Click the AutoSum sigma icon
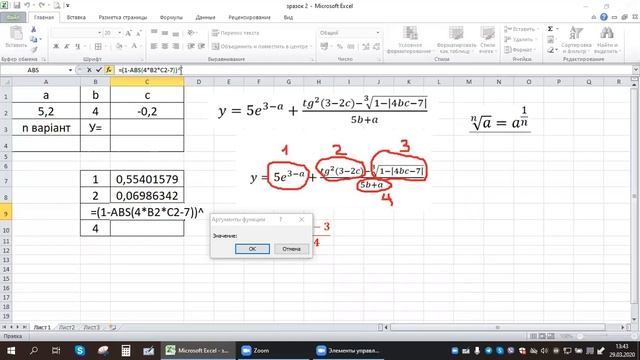Image resolution: width=640 pixels, height=360 pixels. coord(550,29)
